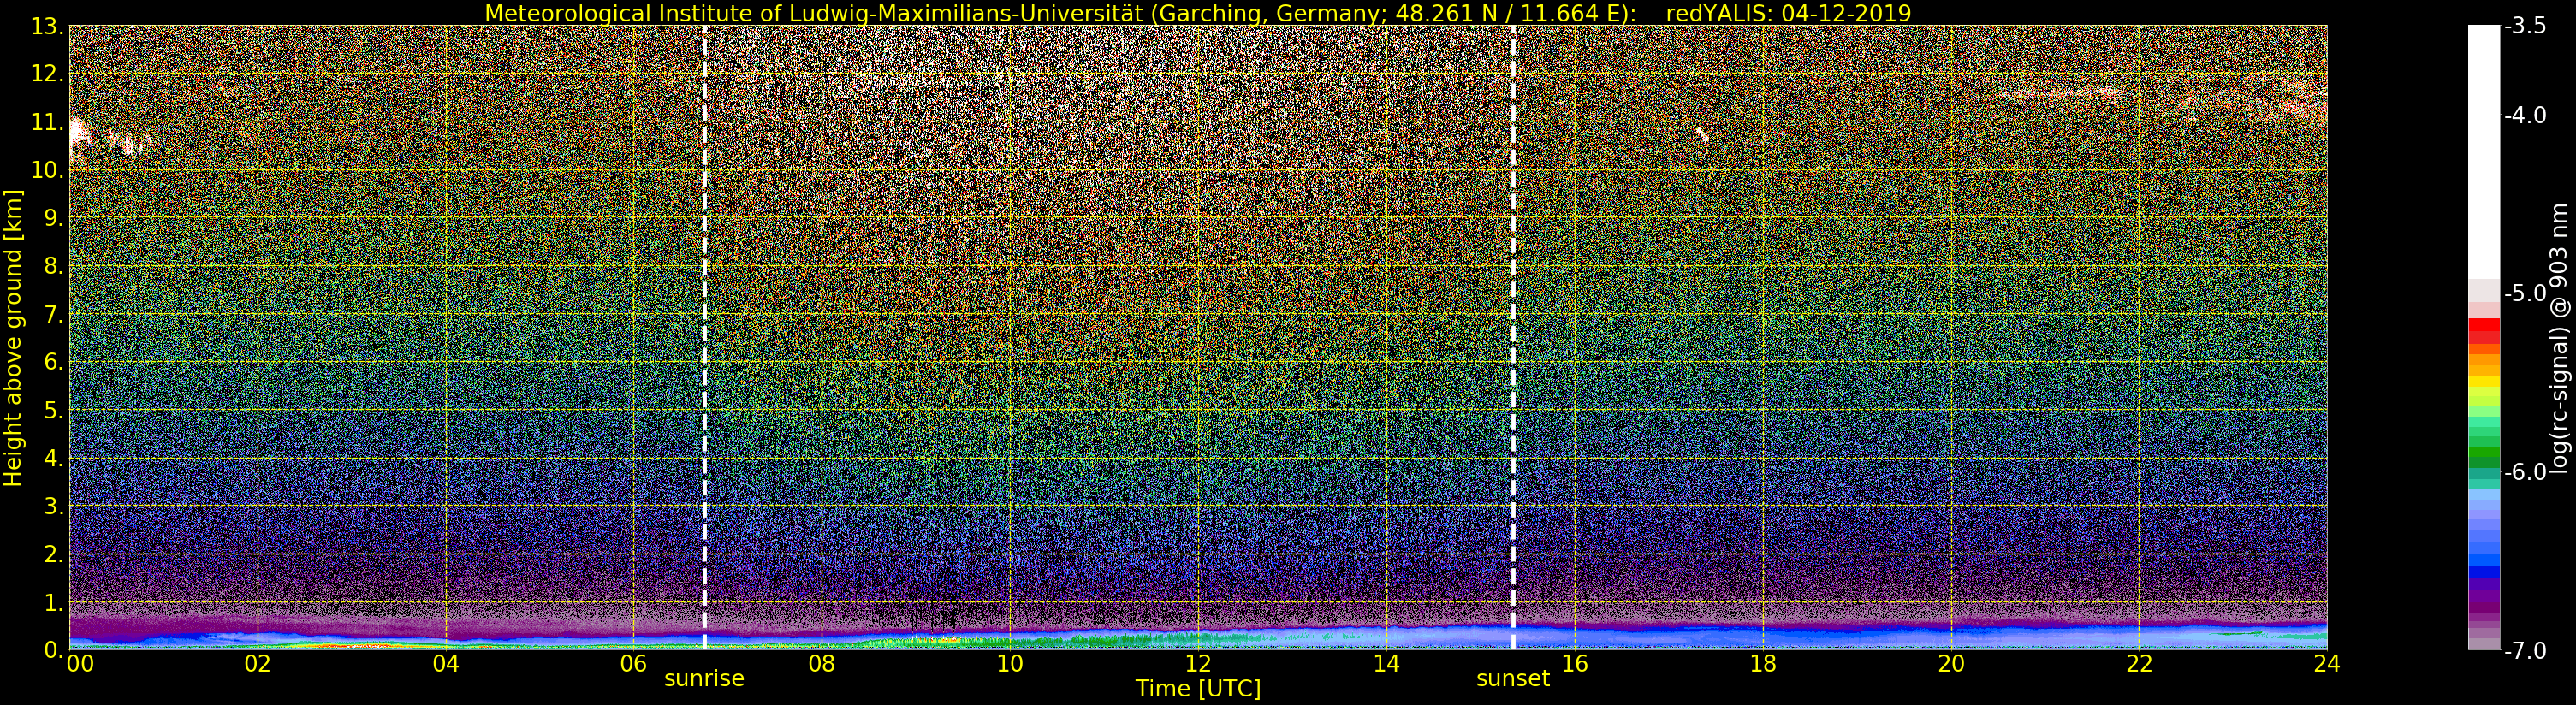
Task: Click the height axis tick label 9.
Action: 52,218
